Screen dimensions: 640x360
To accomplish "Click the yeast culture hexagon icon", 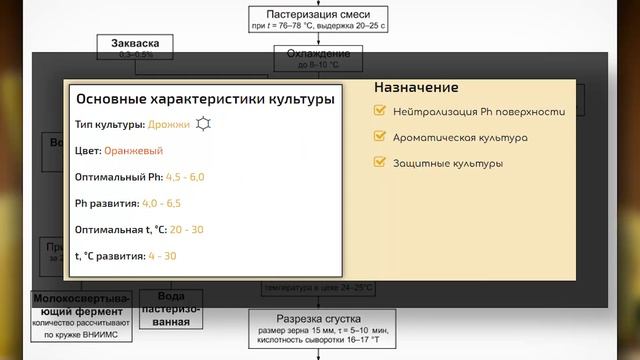I will point(203,124).
